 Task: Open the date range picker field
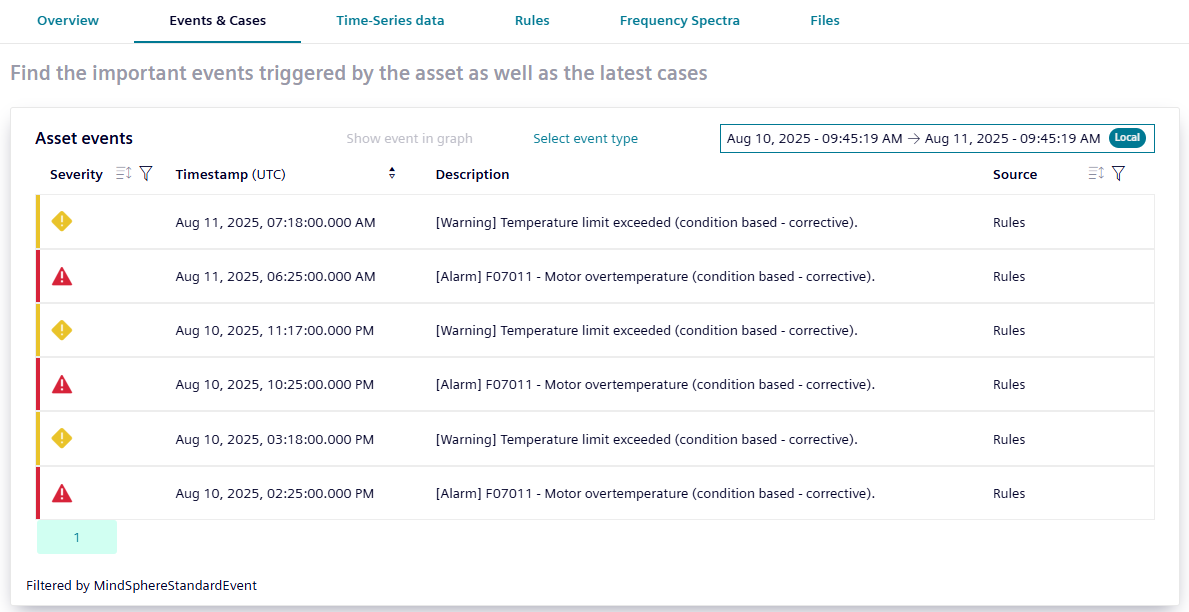click(x=913, y=139)
